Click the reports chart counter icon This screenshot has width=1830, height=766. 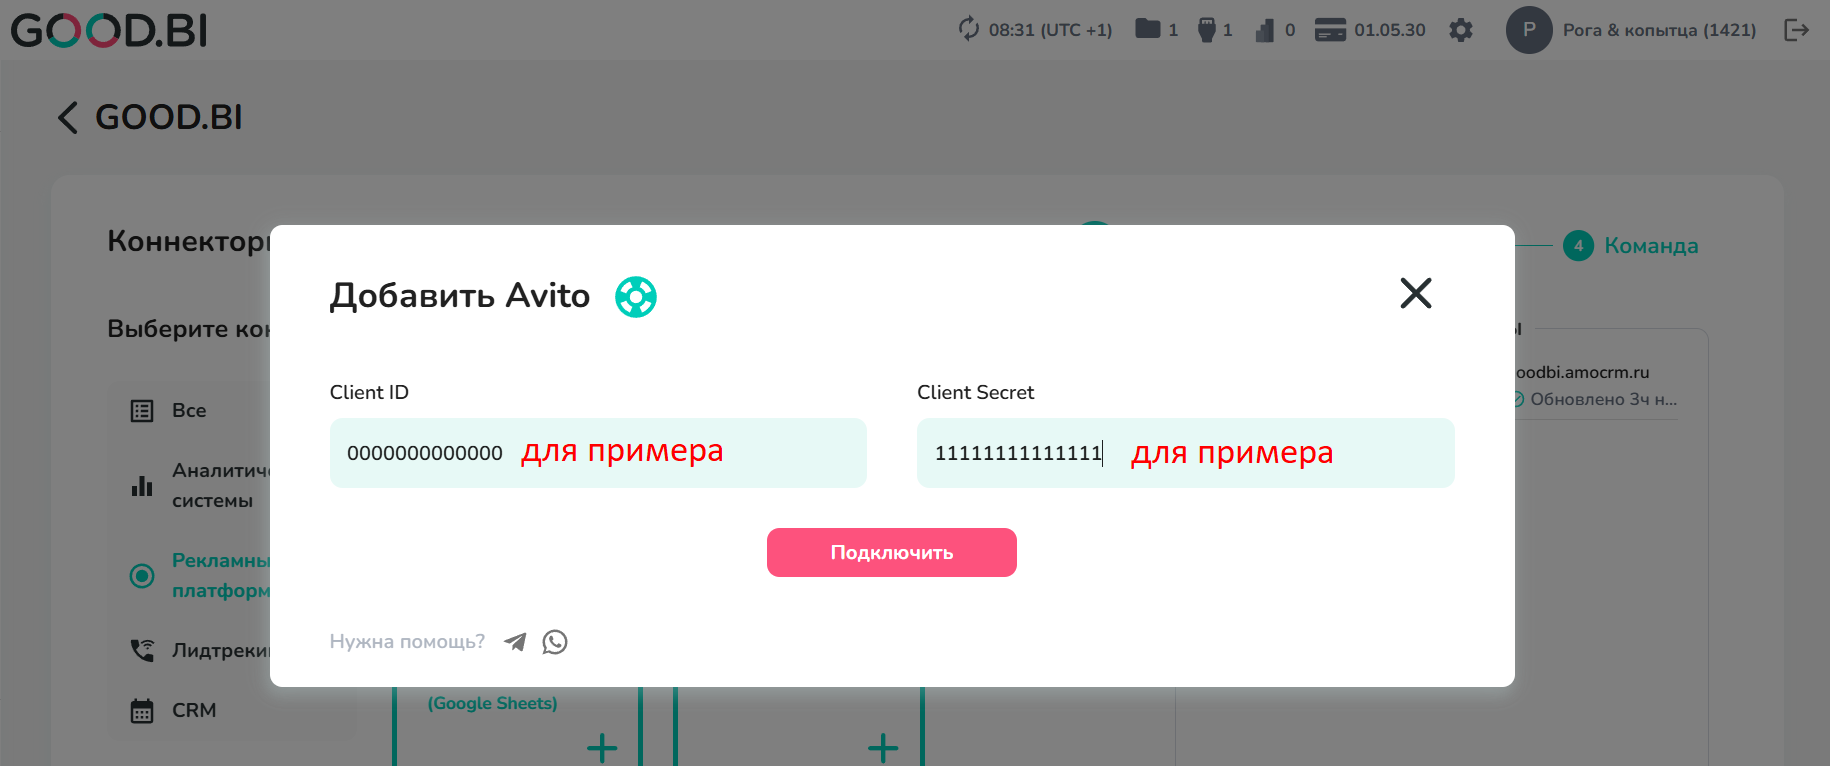1265,30
